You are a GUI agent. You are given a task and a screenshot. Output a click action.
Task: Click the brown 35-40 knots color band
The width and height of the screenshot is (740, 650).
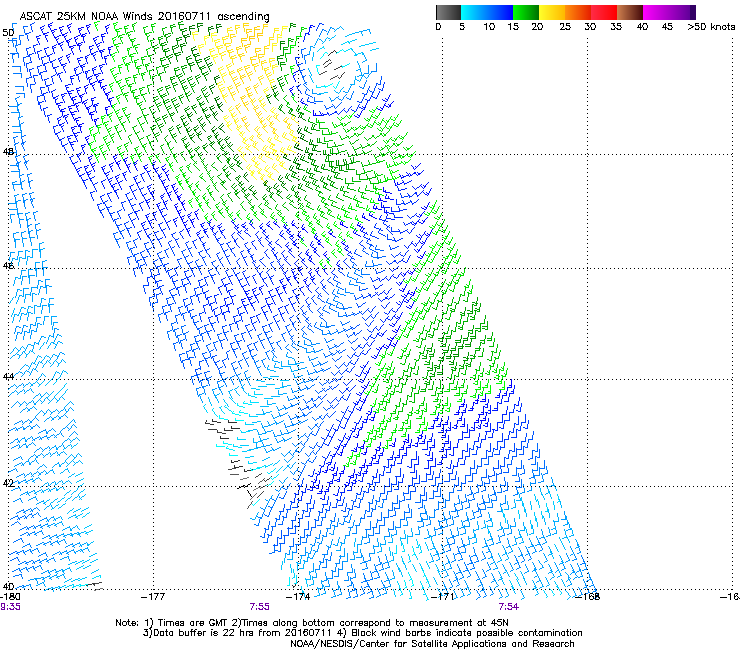click(630, 12)
